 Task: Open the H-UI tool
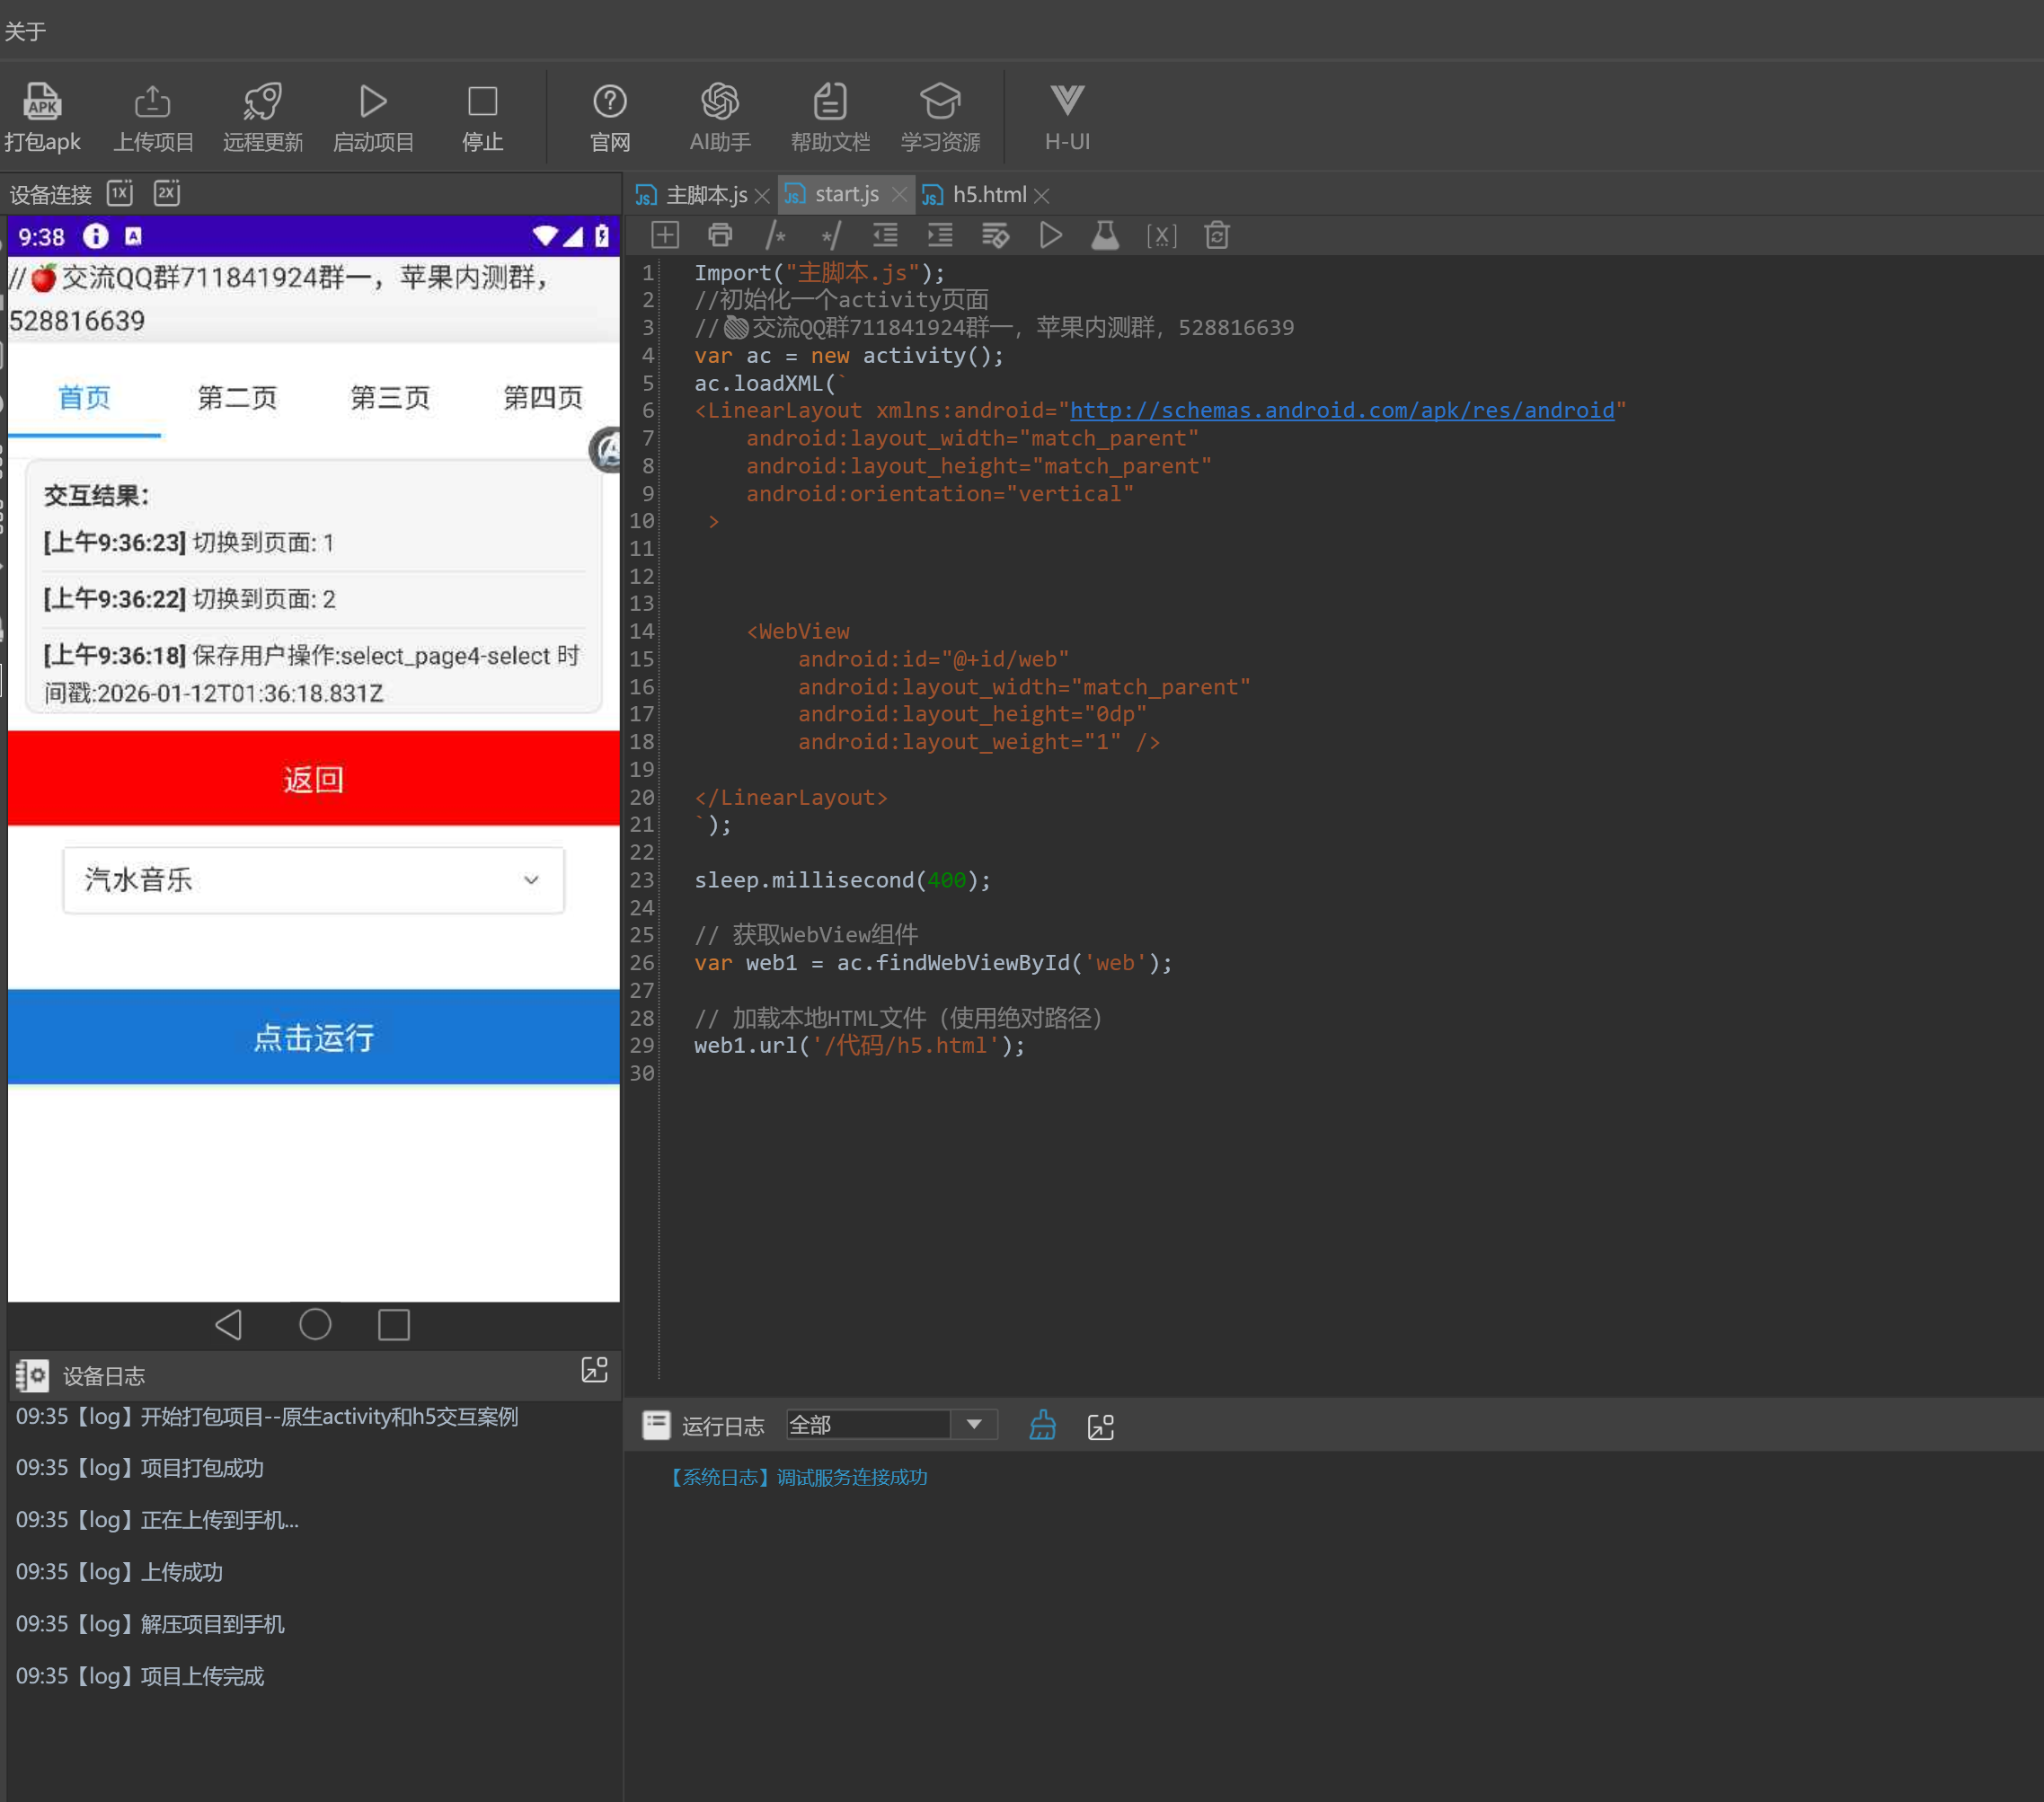(x=1066, y=102)
